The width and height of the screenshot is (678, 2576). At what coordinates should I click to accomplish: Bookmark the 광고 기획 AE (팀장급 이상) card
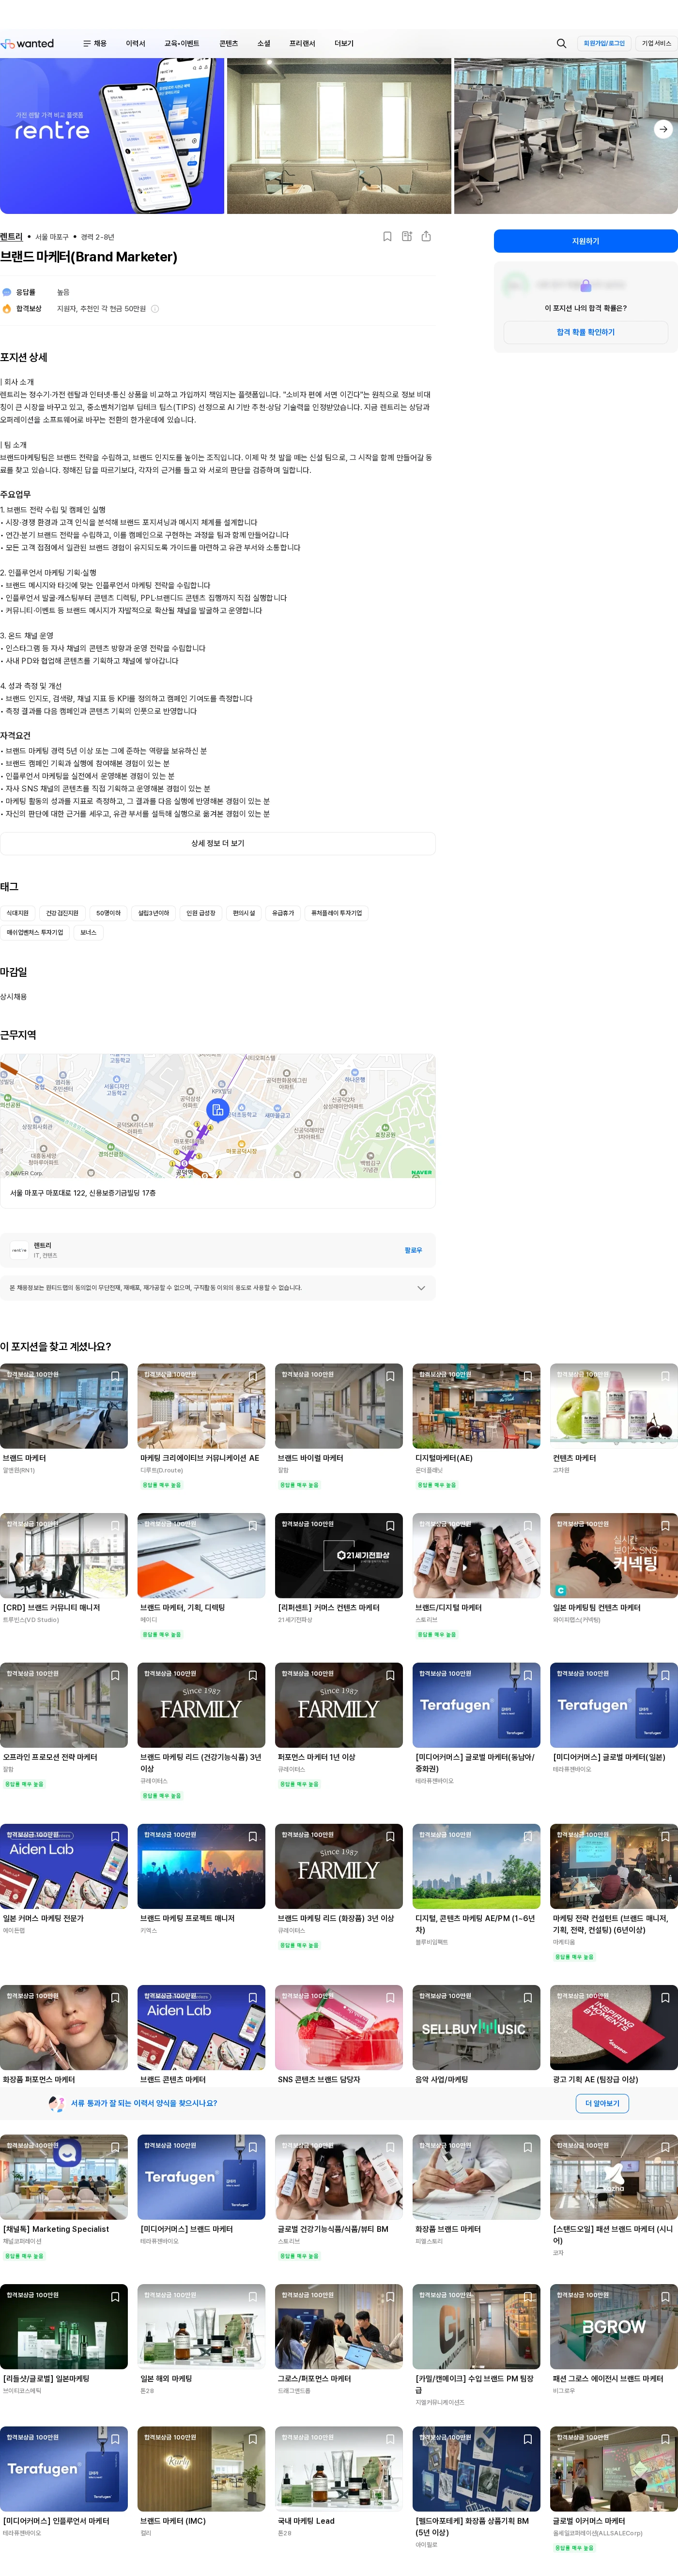click(665, 1998)
